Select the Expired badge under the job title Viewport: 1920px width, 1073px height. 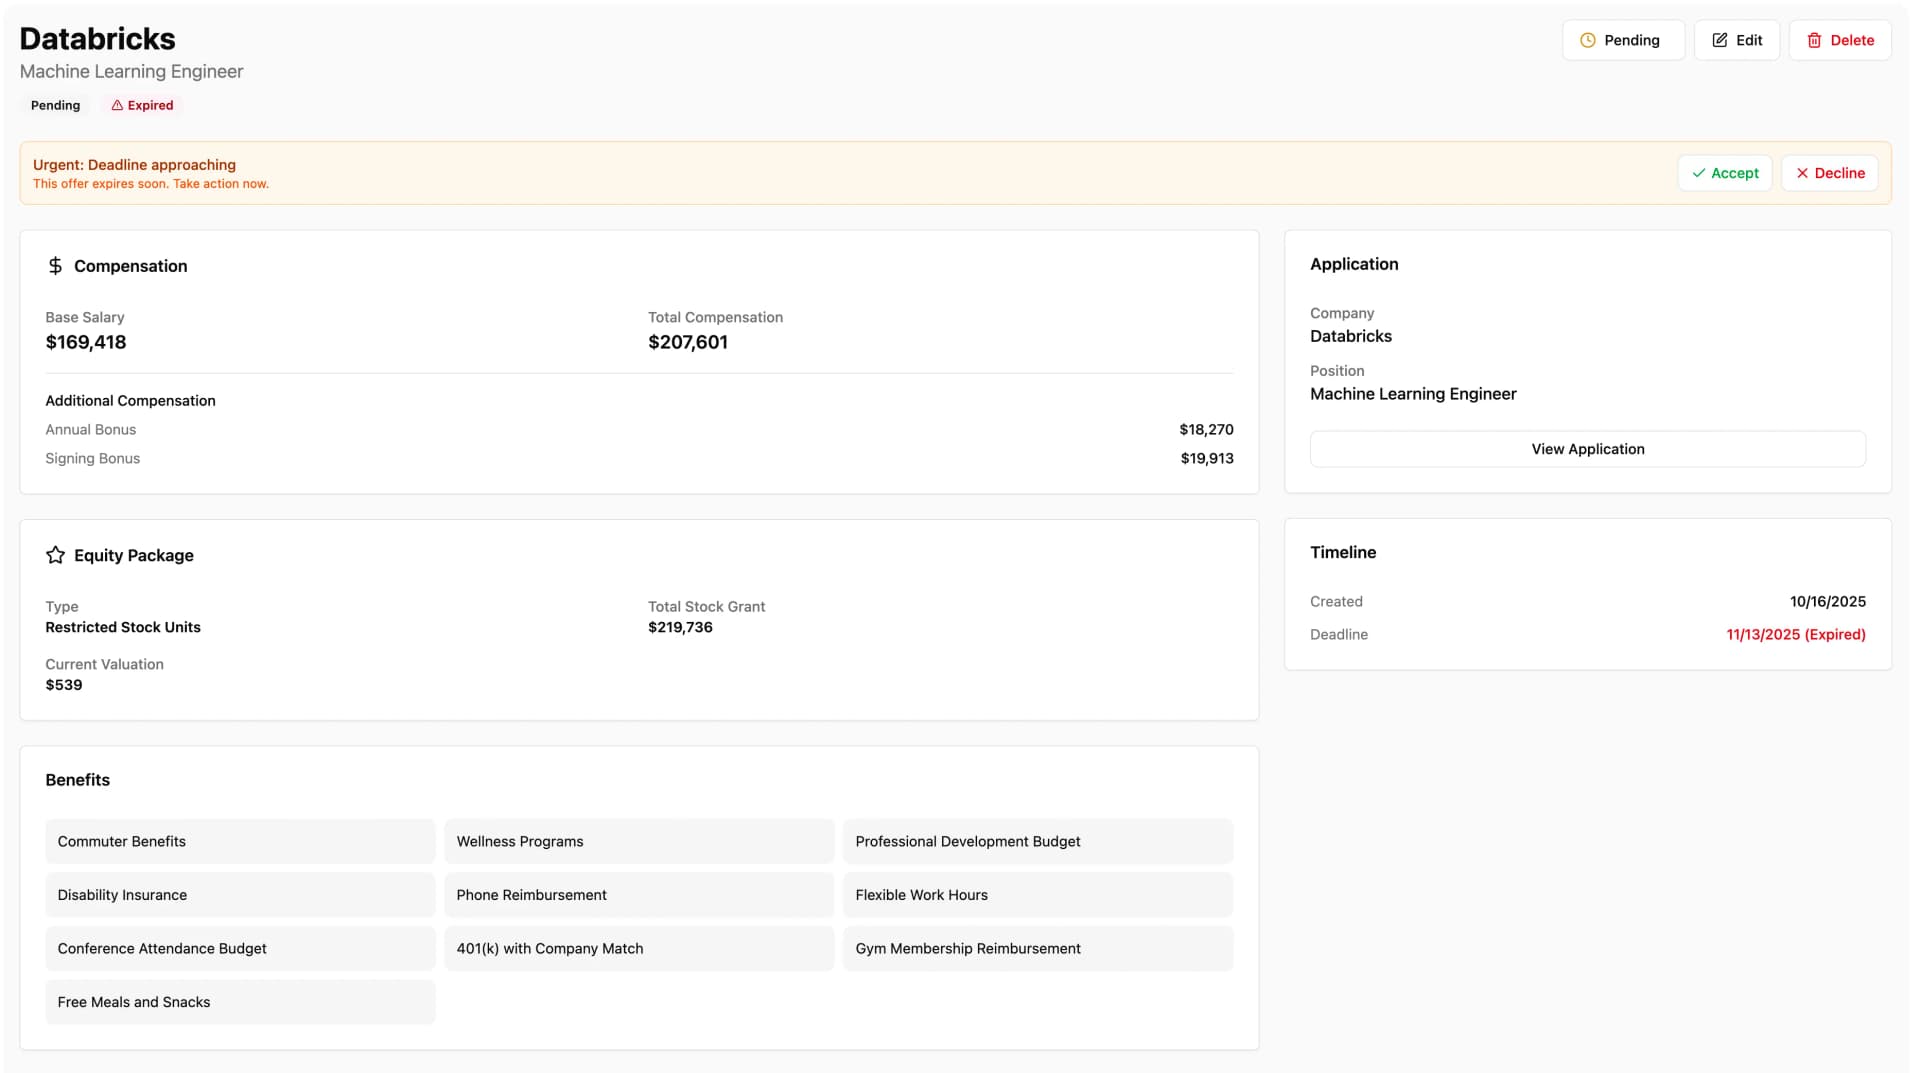[142, 105]
